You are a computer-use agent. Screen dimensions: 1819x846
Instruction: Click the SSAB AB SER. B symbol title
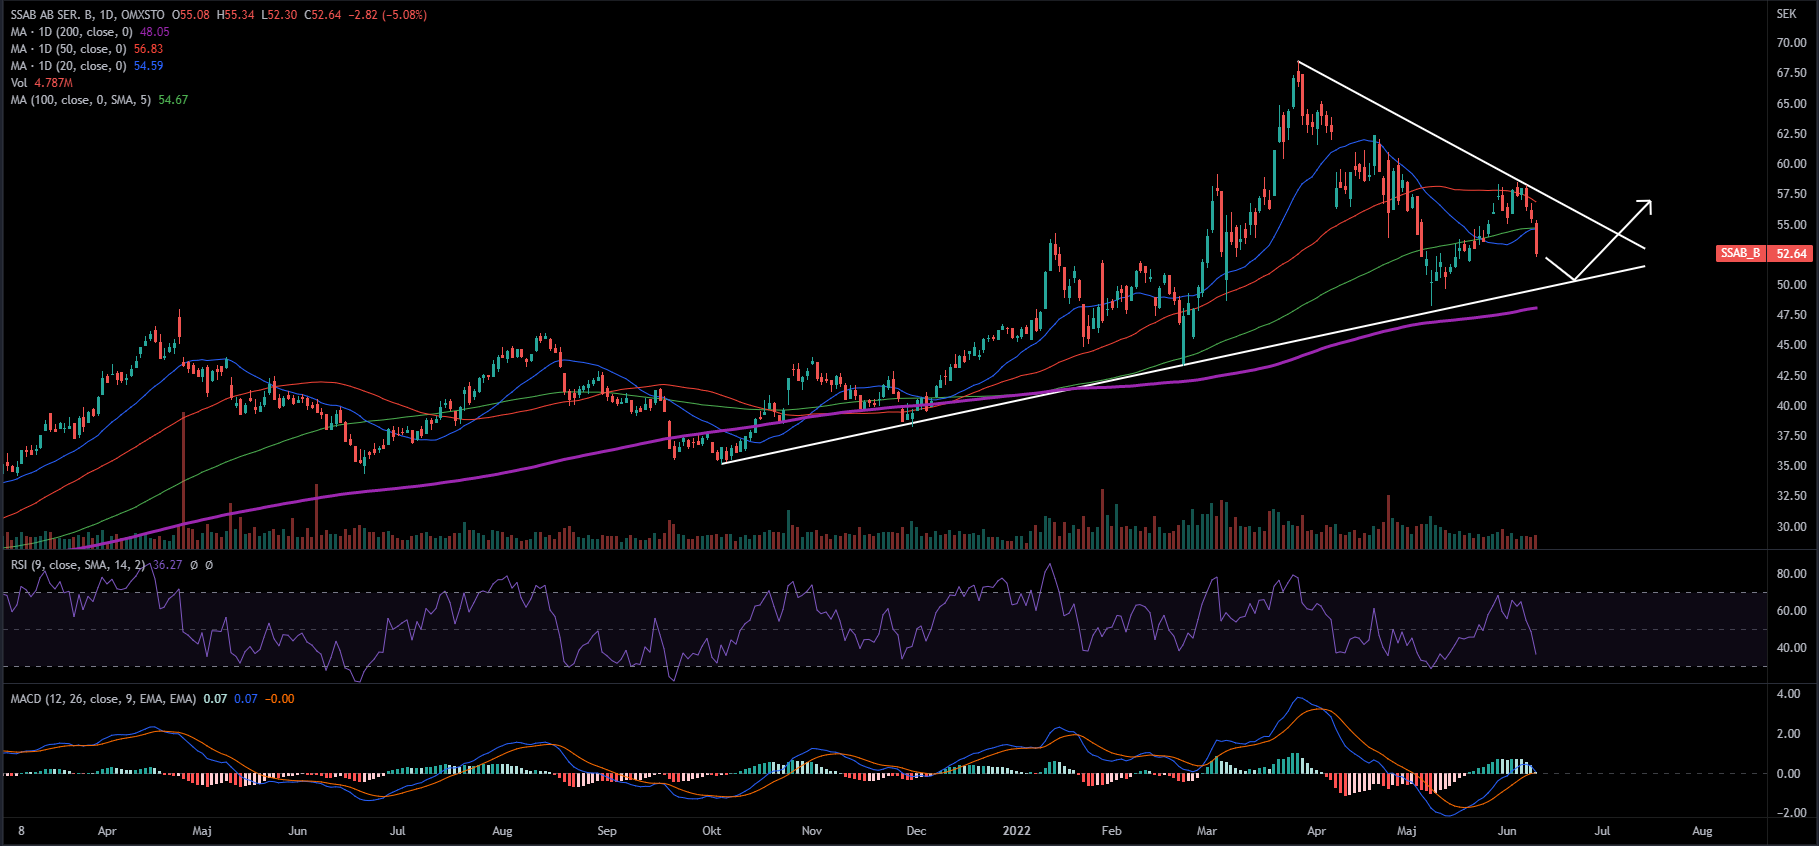click(x=60, y=15)
